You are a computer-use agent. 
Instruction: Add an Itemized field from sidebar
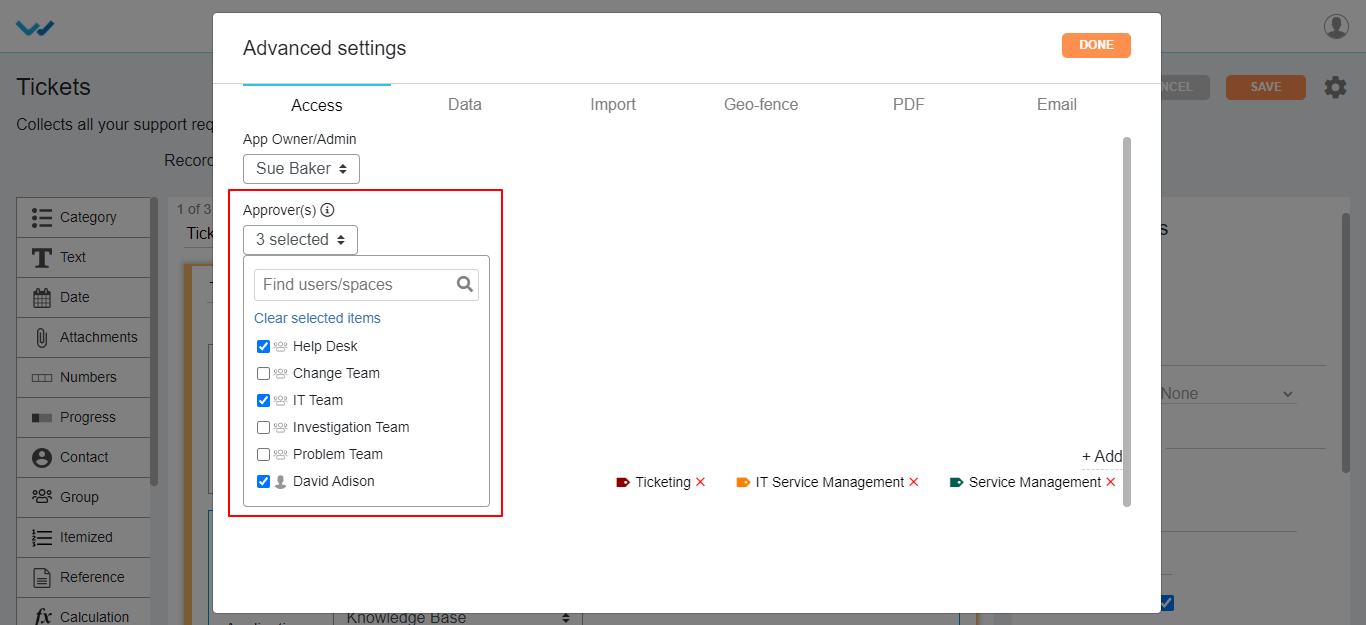(x=83, y=537)
